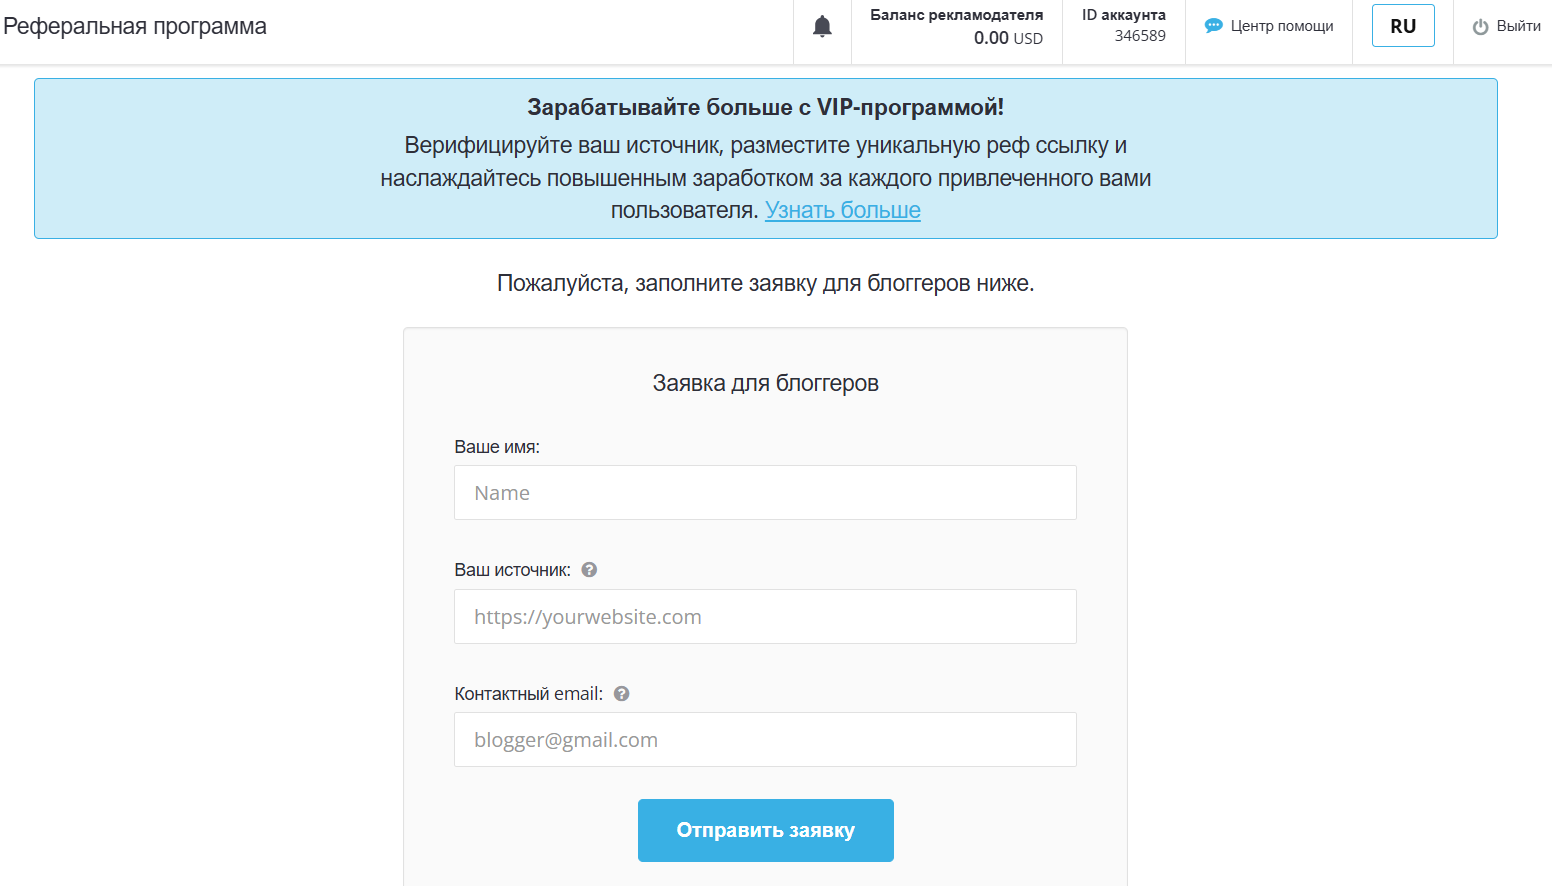Click the Help Center chat icon
The width and height of the screenshot is (1552, 886).
(1214, 25)
